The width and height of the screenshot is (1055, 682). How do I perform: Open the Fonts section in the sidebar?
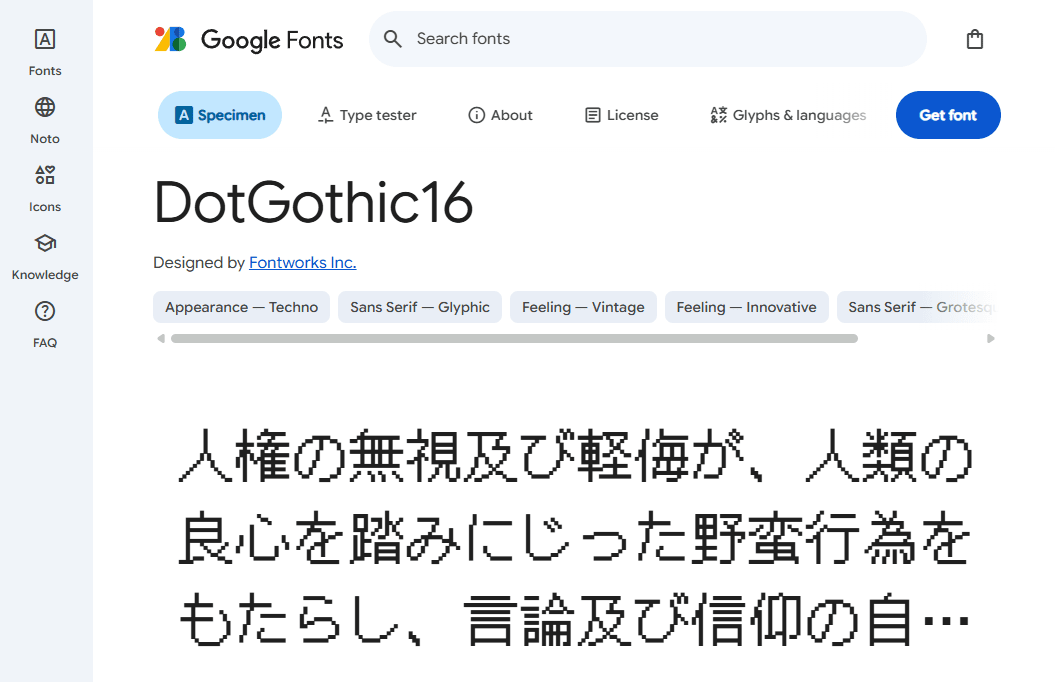pyautogui.click(x=44, y=50)
